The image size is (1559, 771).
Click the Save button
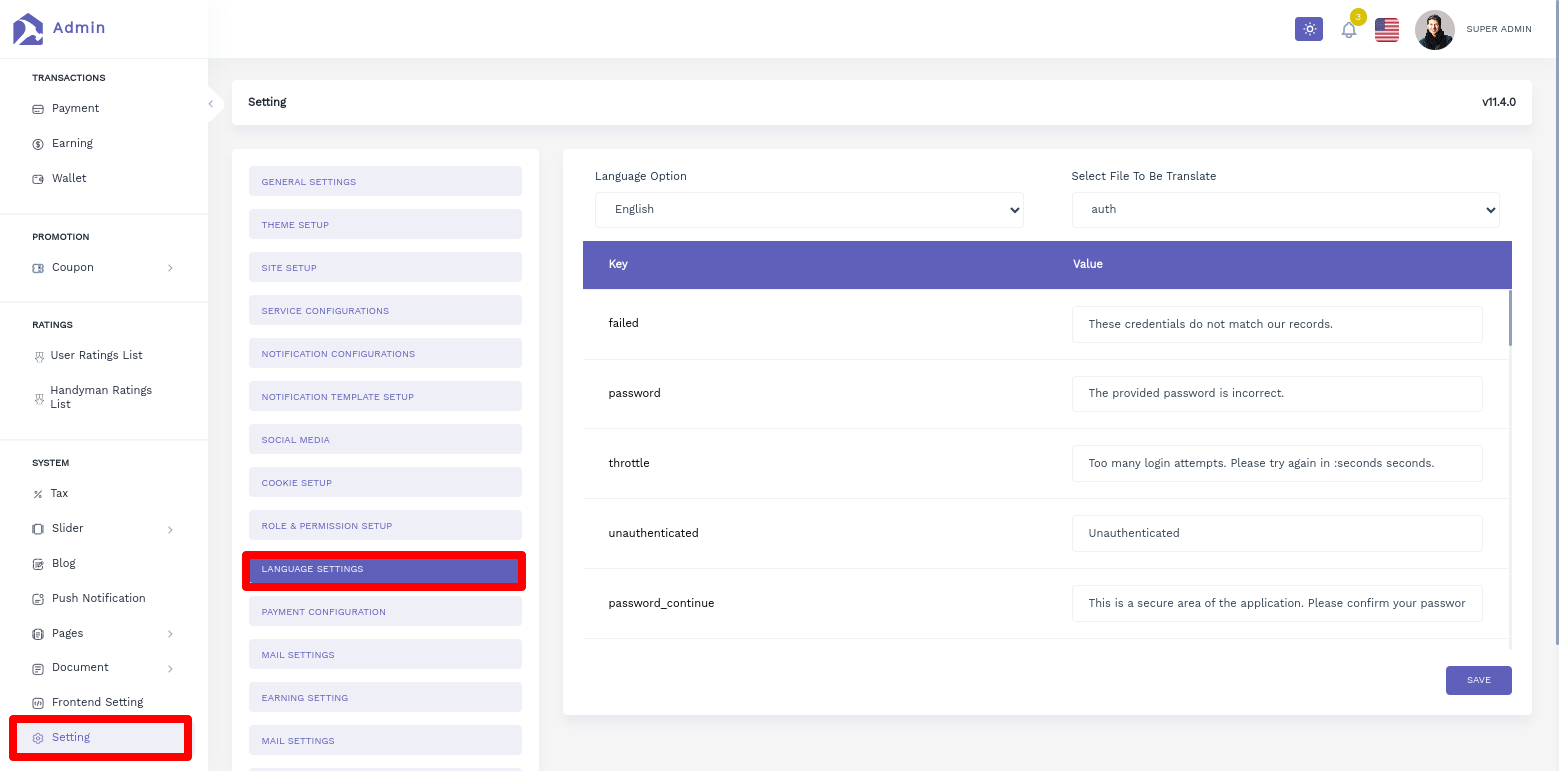(x=1478, y=680)
